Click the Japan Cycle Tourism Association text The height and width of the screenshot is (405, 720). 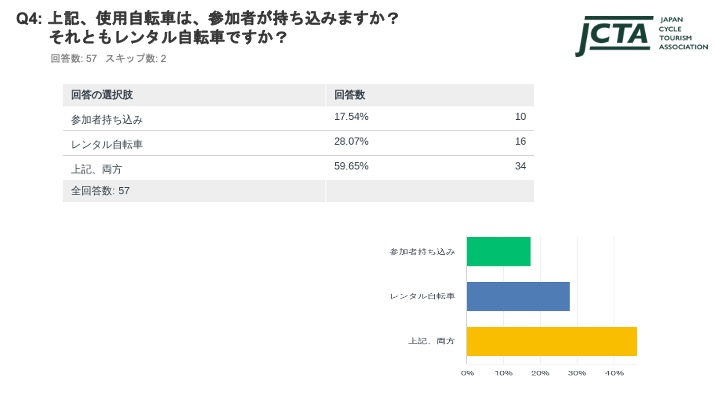(x=683, y=33)
